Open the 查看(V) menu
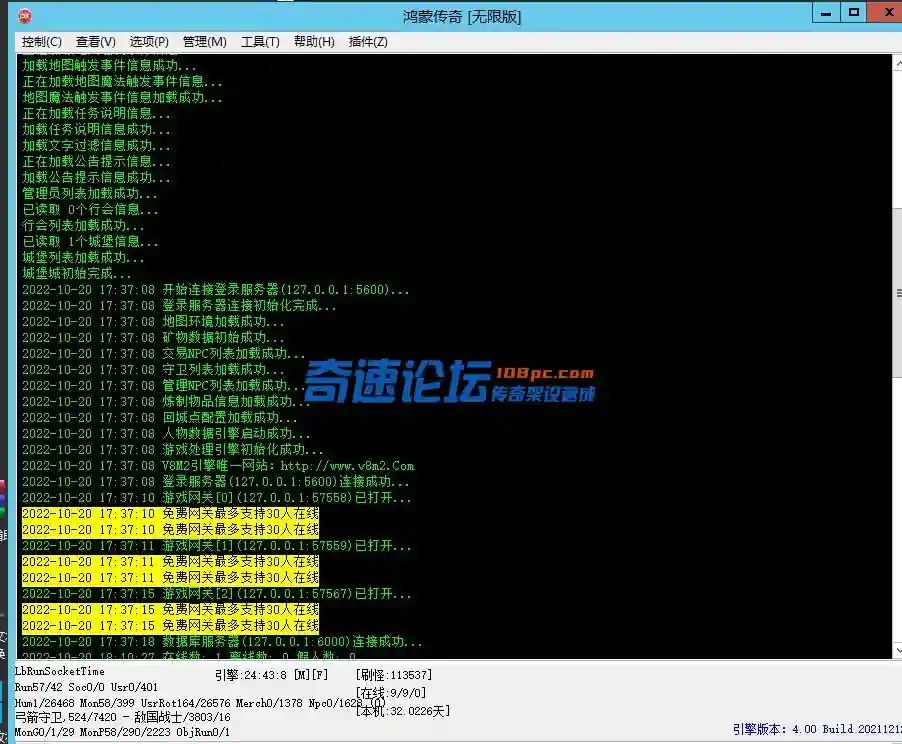 [95, 42]
